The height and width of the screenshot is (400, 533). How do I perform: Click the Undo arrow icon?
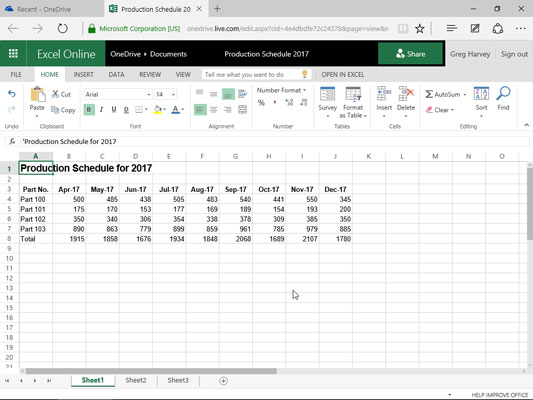pyautogui.click(x=12, y=94)
